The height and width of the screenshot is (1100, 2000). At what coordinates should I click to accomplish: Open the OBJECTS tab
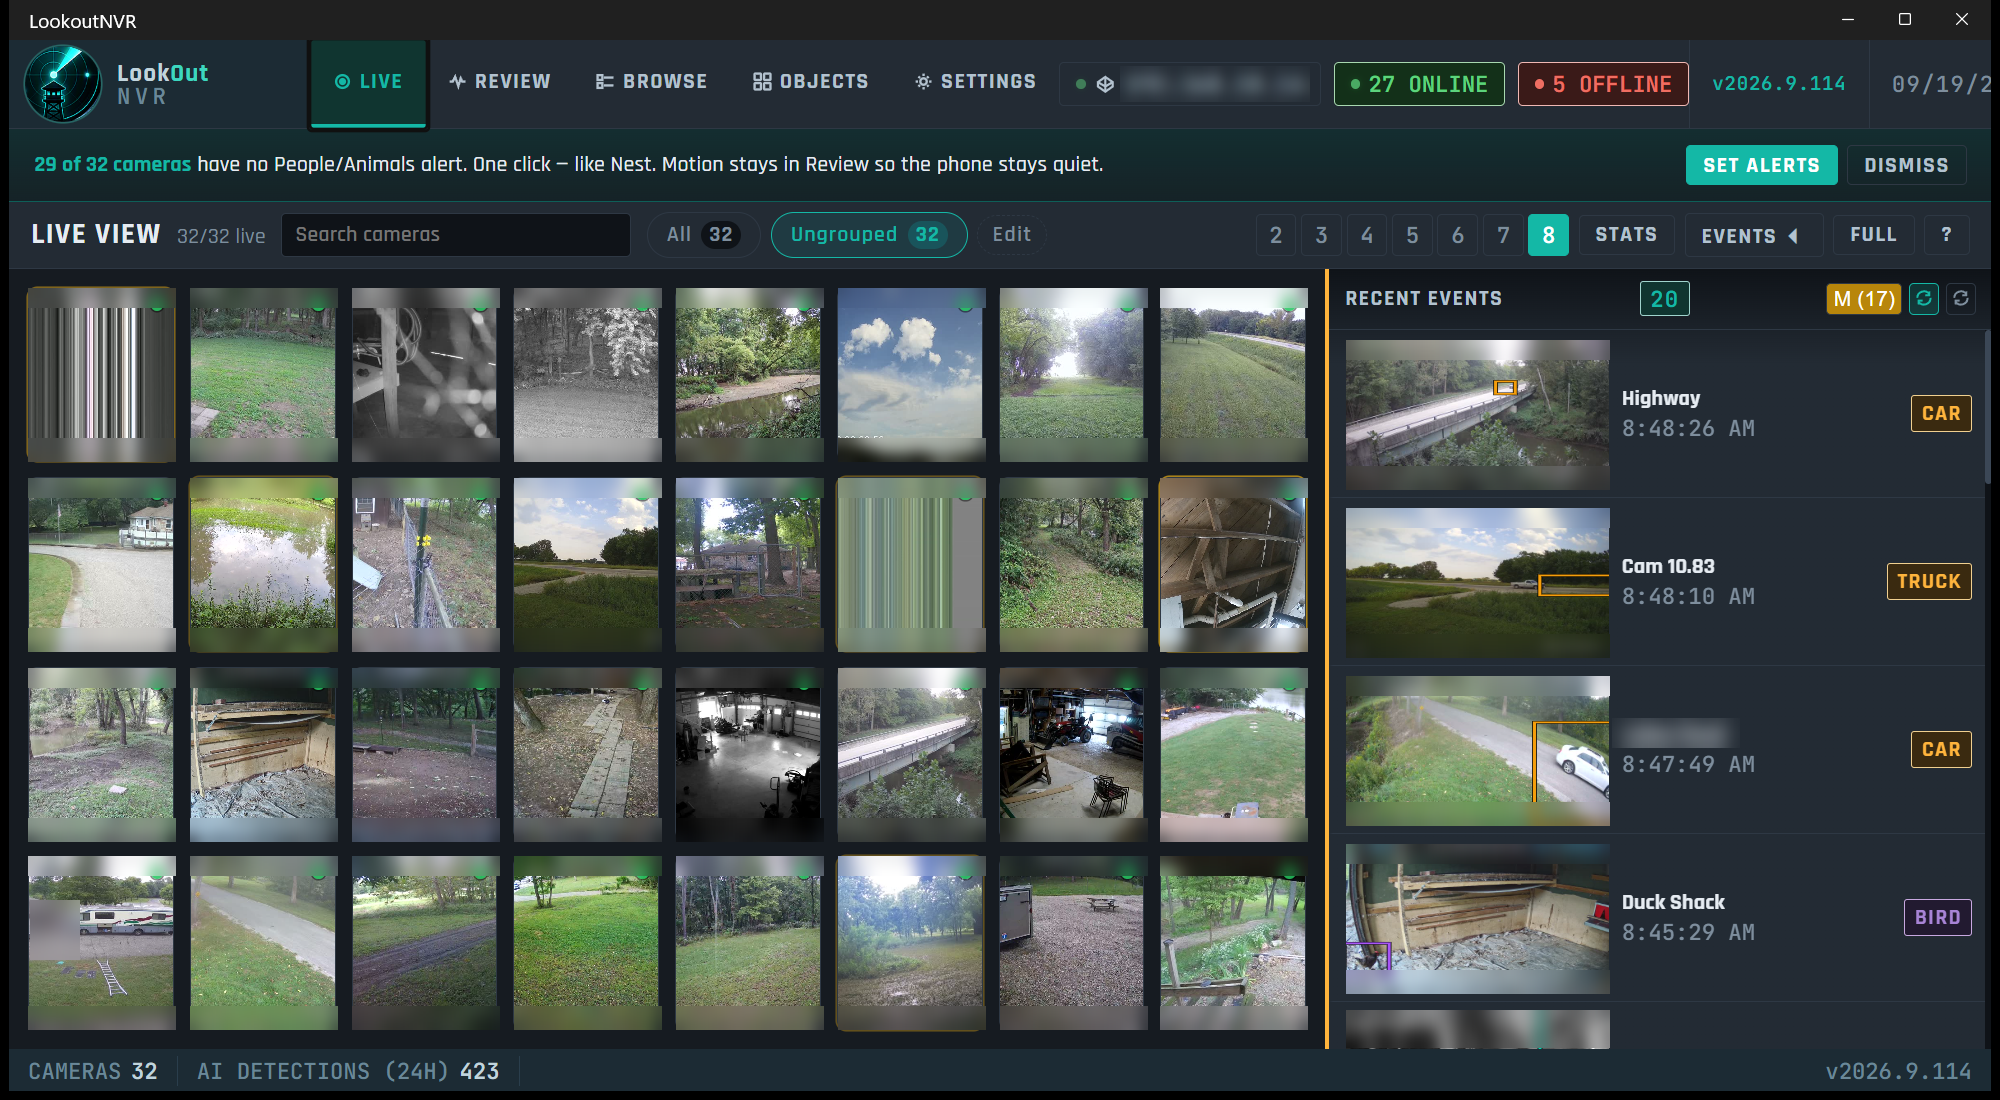coord(811,82)
